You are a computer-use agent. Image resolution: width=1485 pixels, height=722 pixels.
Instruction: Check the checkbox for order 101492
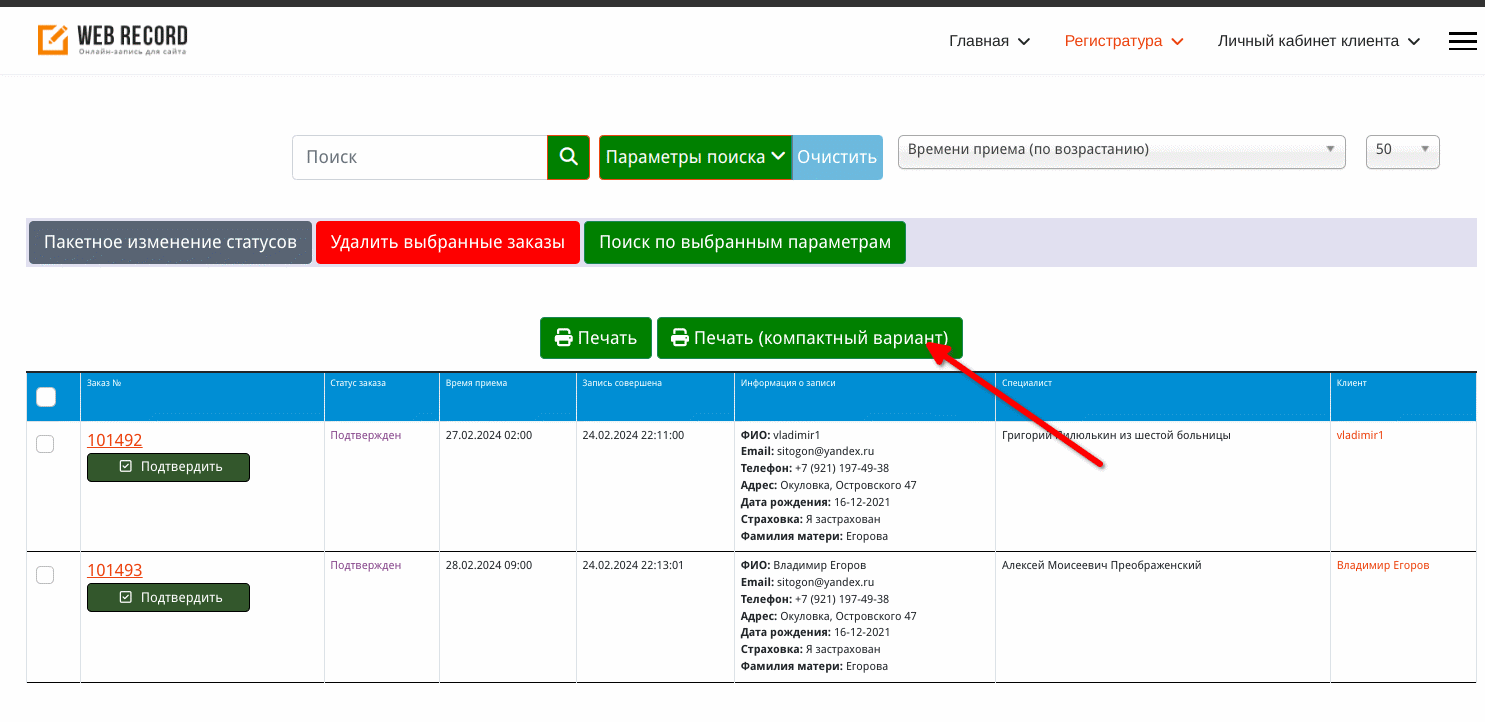tap(45, 444)
